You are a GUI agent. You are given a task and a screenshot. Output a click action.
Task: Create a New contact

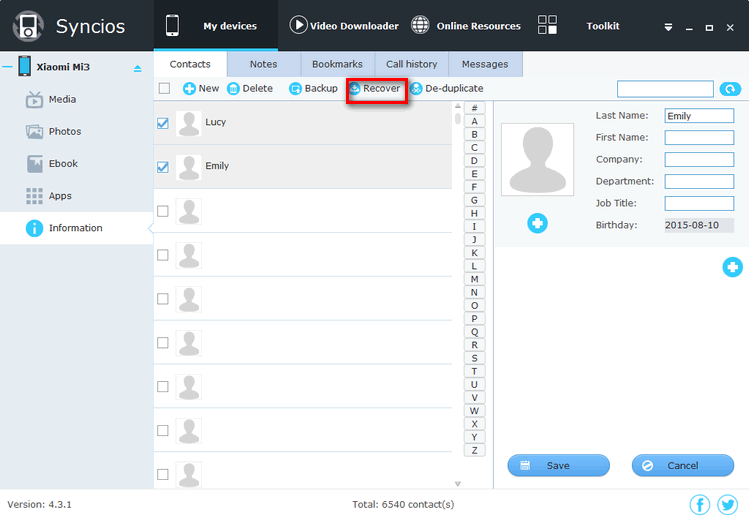201,88
